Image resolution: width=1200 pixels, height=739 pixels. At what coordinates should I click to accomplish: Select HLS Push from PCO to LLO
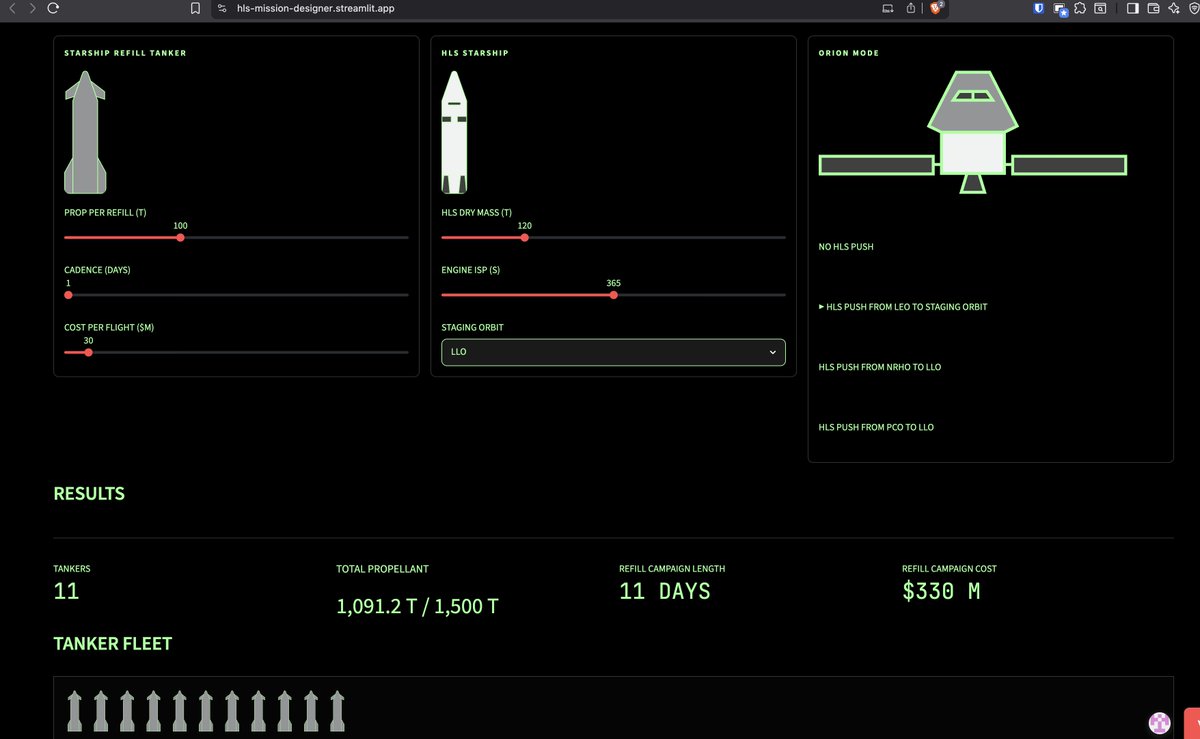pyautogui.click(x=876, y=427)
